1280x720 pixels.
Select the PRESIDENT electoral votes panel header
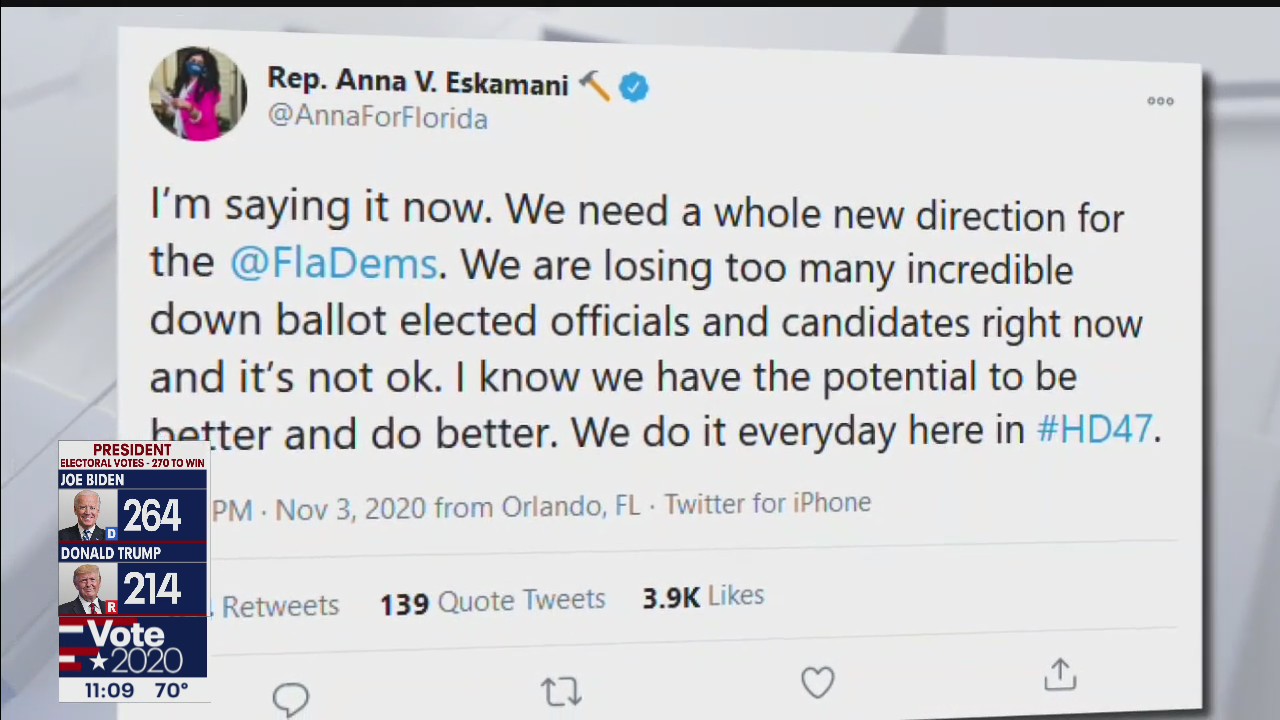pyautogui.click(x=132, y=455)
